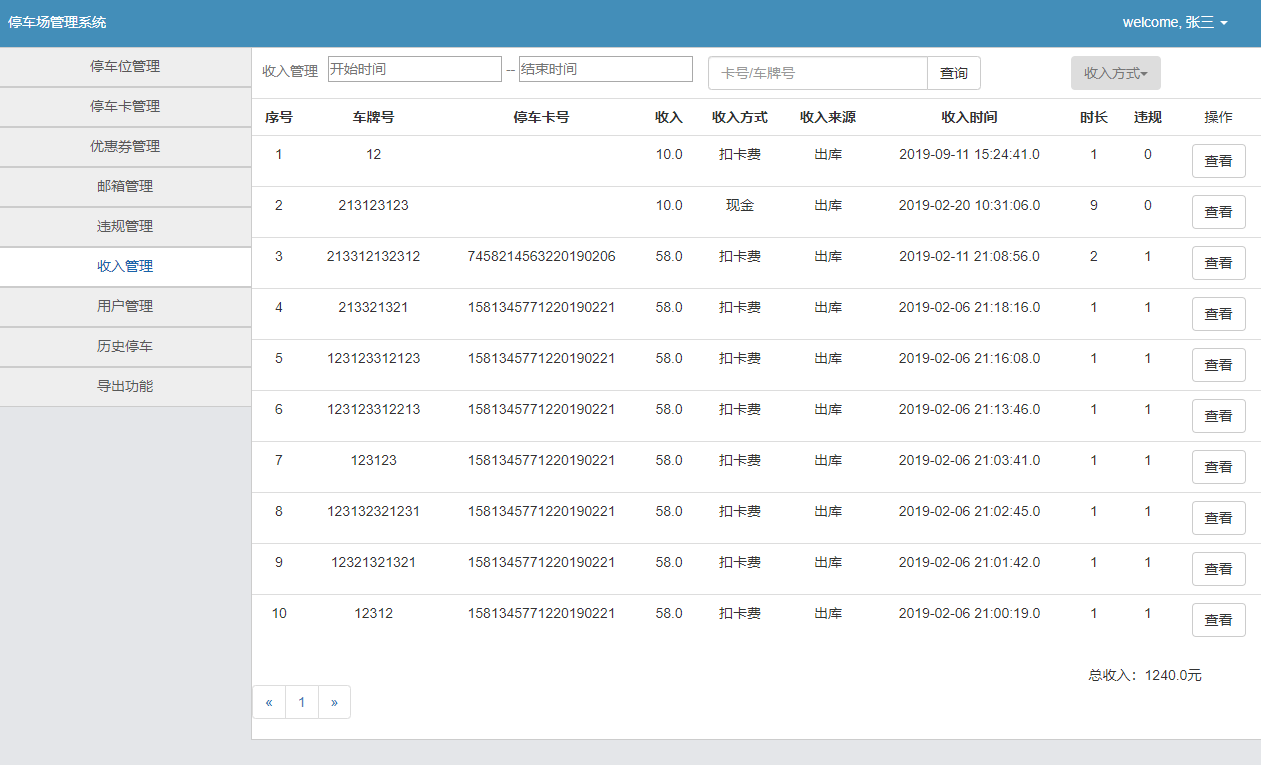Select the 用户管理 sidebar item
The height and width of the screenshot is (765, 1261).
click(125, 306)
